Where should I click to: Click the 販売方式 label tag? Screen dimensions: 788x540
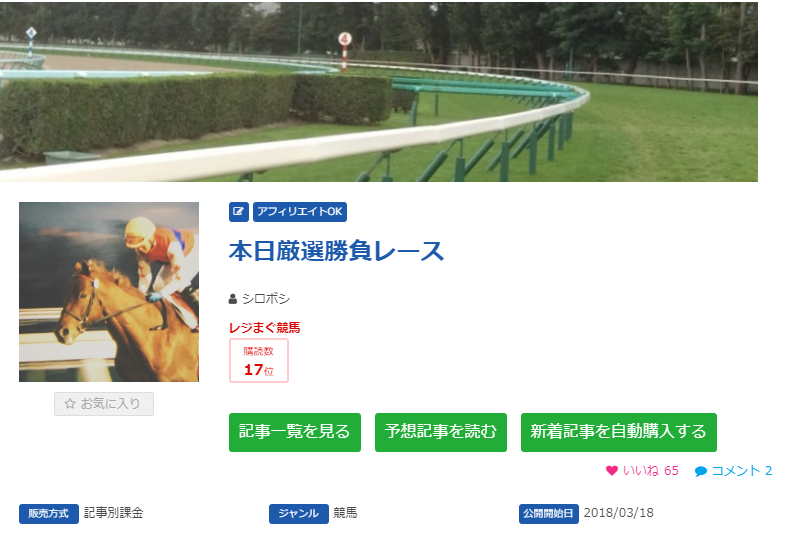point(49,513)
